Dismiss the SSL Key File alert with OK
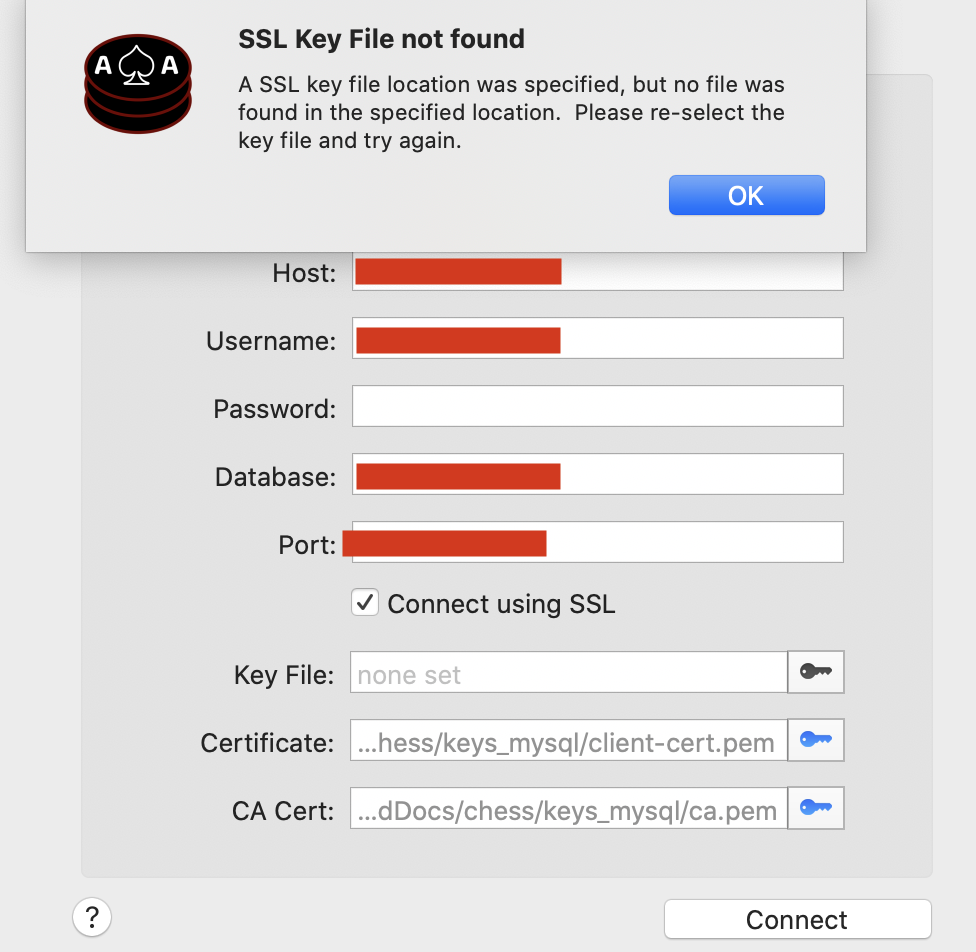Viewport: 976px width, 952px height. pyautogui.click(x=746, y=194)
